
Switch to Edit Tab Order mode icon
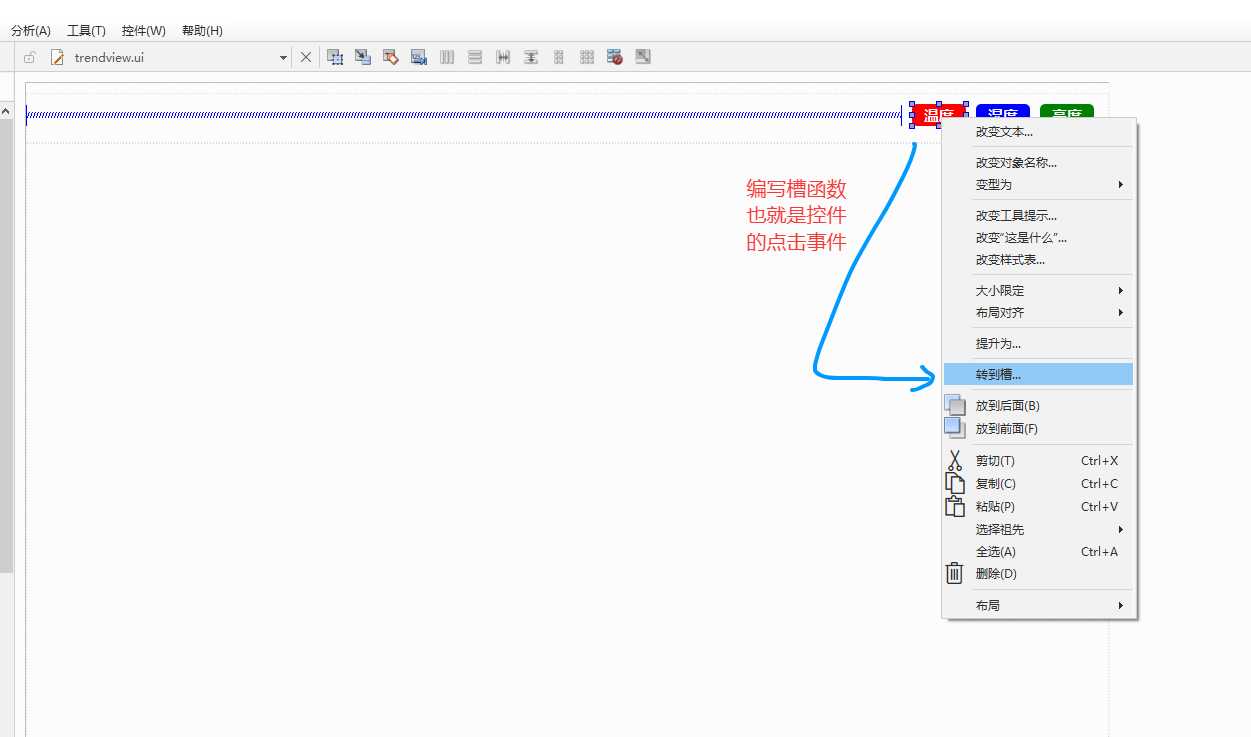[x=419, y=57]
